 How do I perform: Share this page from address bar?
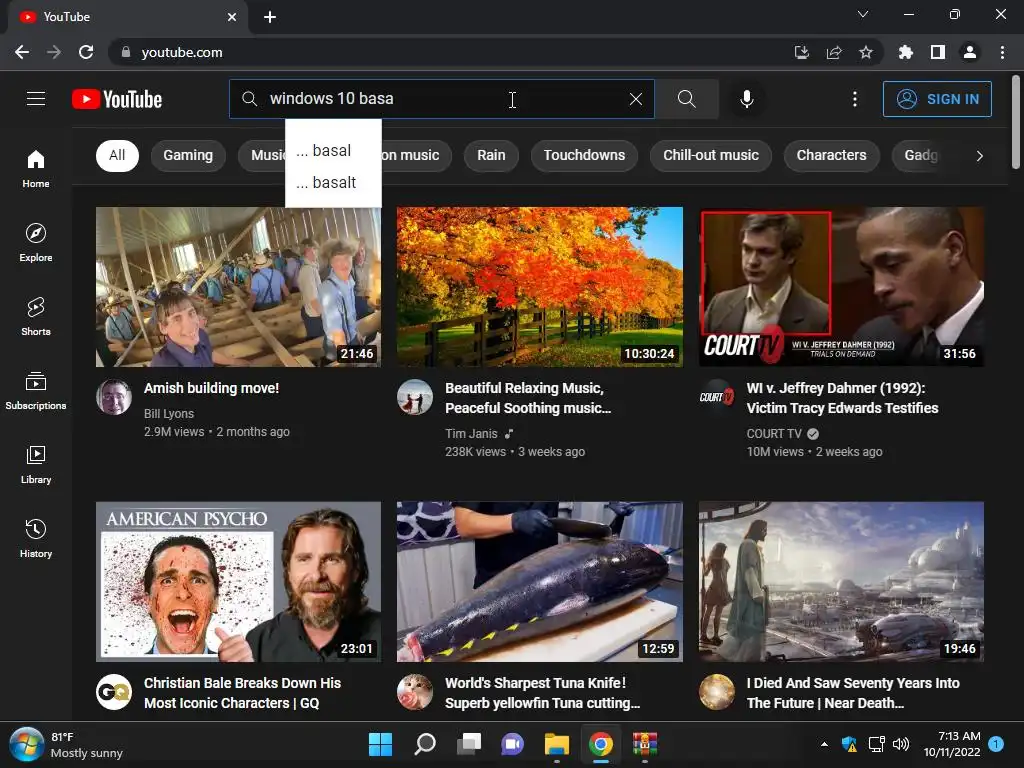(834, 52)
